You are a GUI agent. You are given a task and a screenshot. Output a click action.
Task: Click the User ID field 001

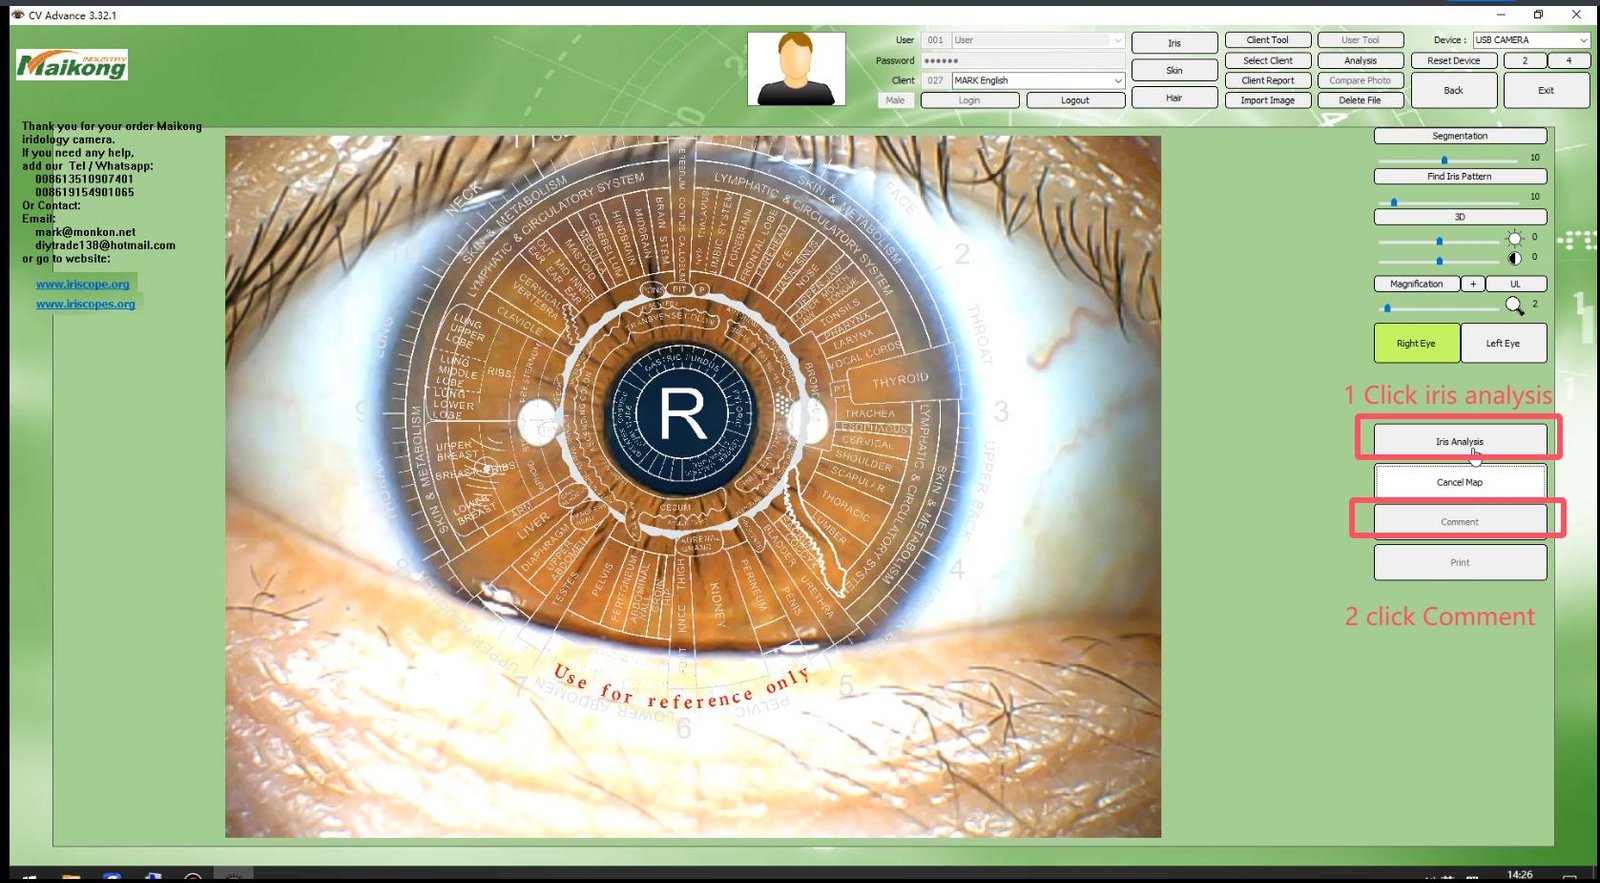935,40
